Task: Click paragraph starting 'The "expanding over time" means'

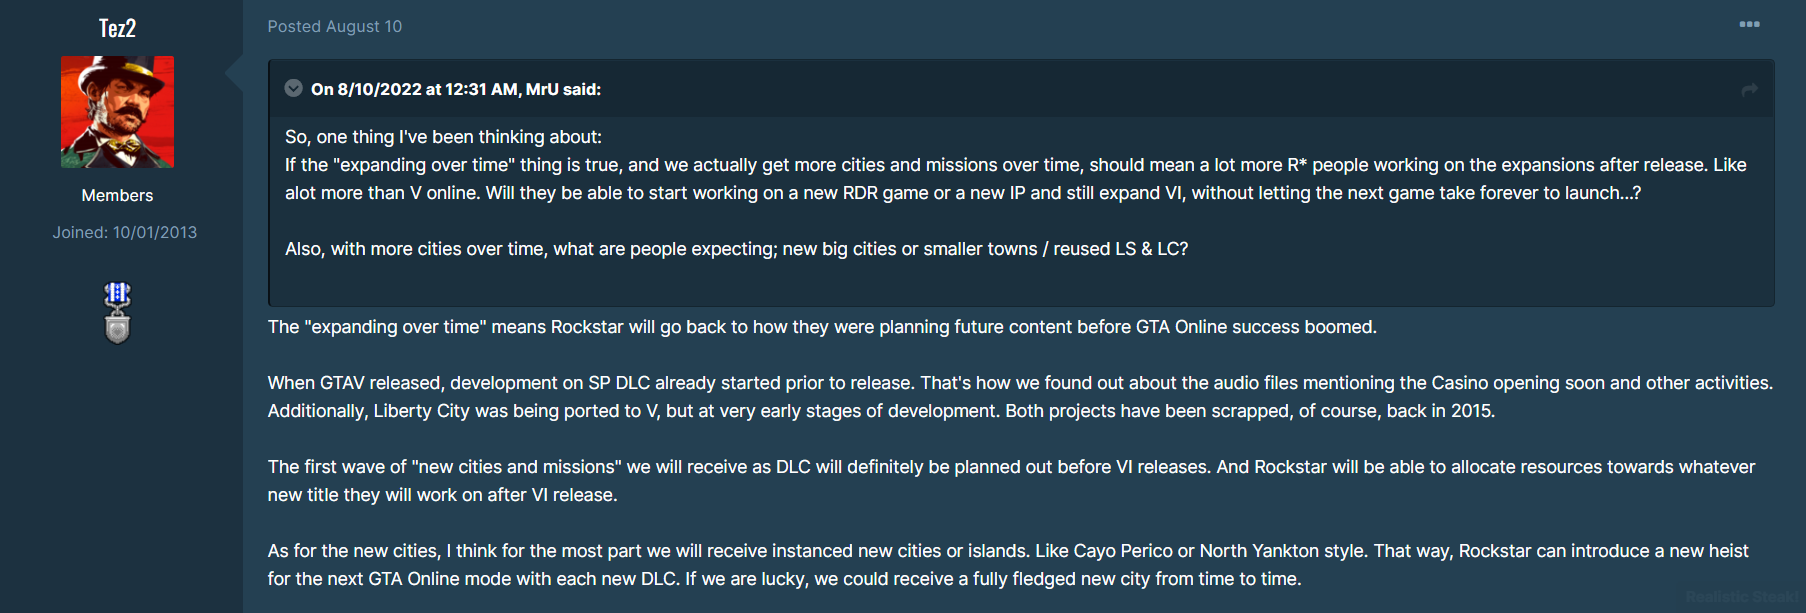Action: [822, 327]
